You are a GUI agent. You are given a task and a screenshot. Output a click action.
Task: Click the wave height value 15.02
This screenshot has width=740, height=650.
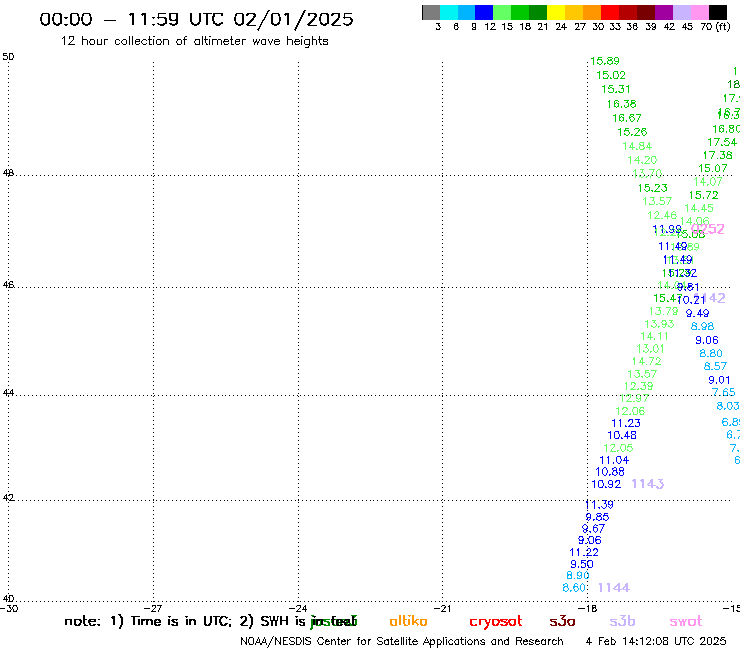611,75
